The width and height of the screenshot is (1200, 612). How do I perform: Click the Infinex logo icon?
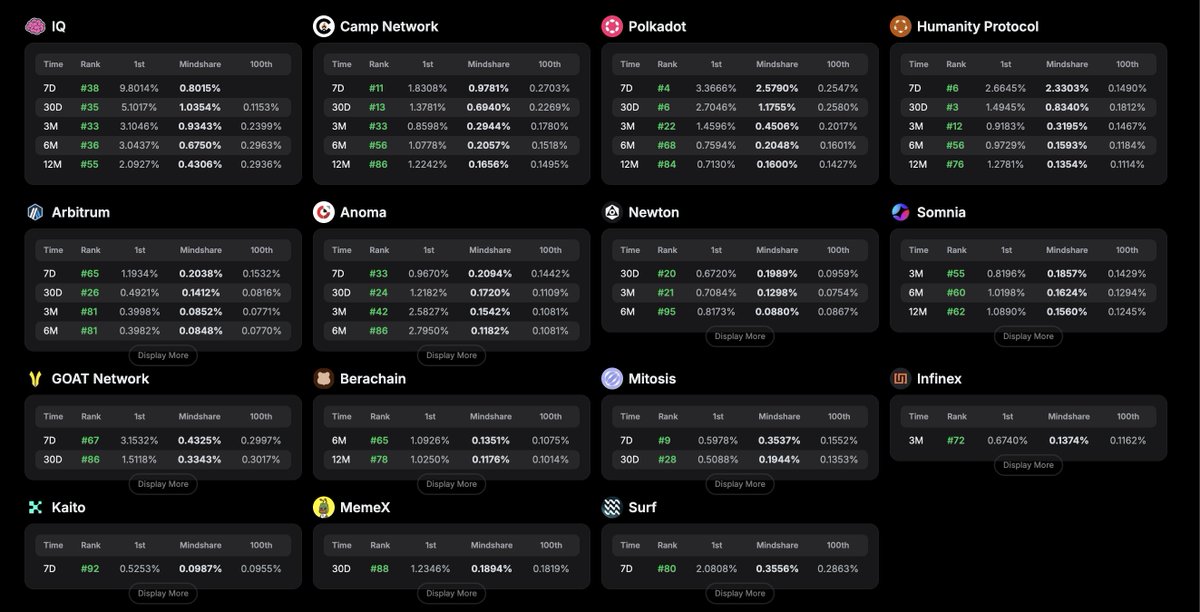tap(900, 379)
